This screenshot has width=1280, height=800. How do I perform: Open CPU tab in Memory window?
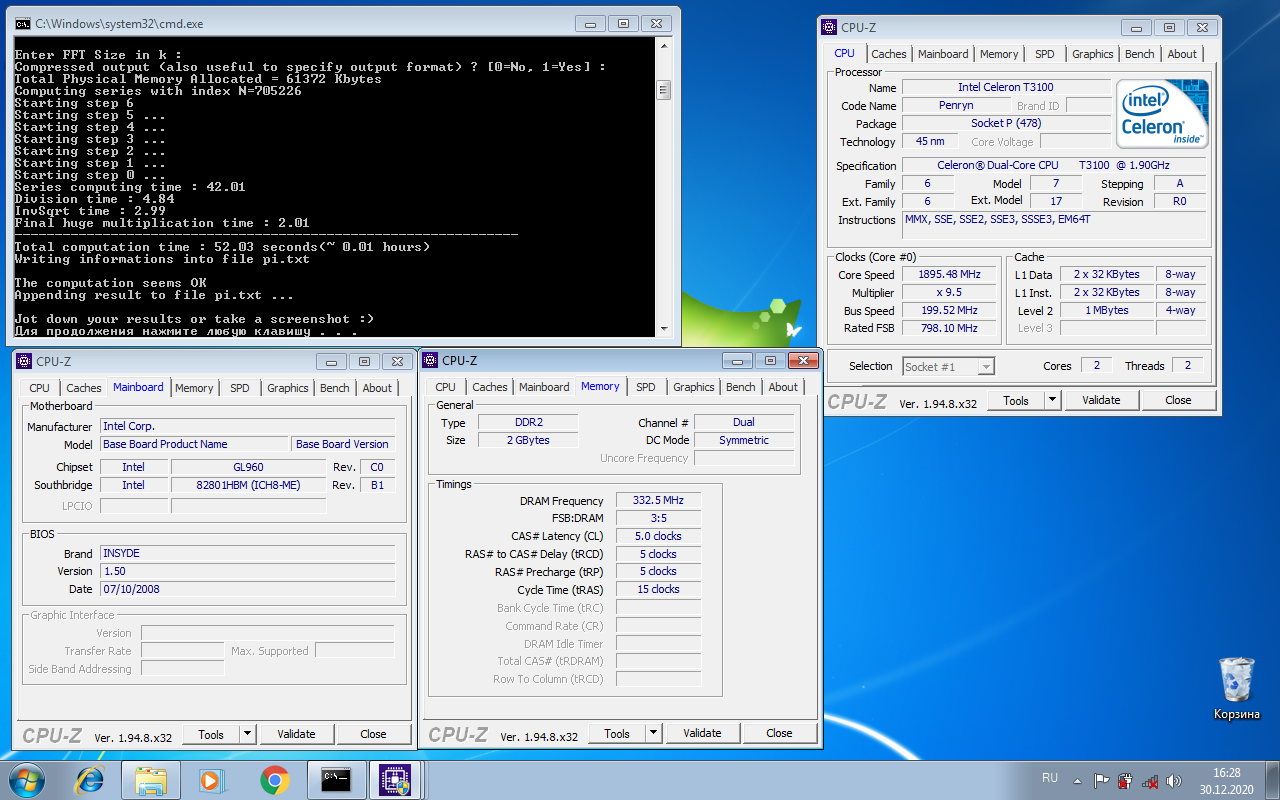click(x=445, y=387)
